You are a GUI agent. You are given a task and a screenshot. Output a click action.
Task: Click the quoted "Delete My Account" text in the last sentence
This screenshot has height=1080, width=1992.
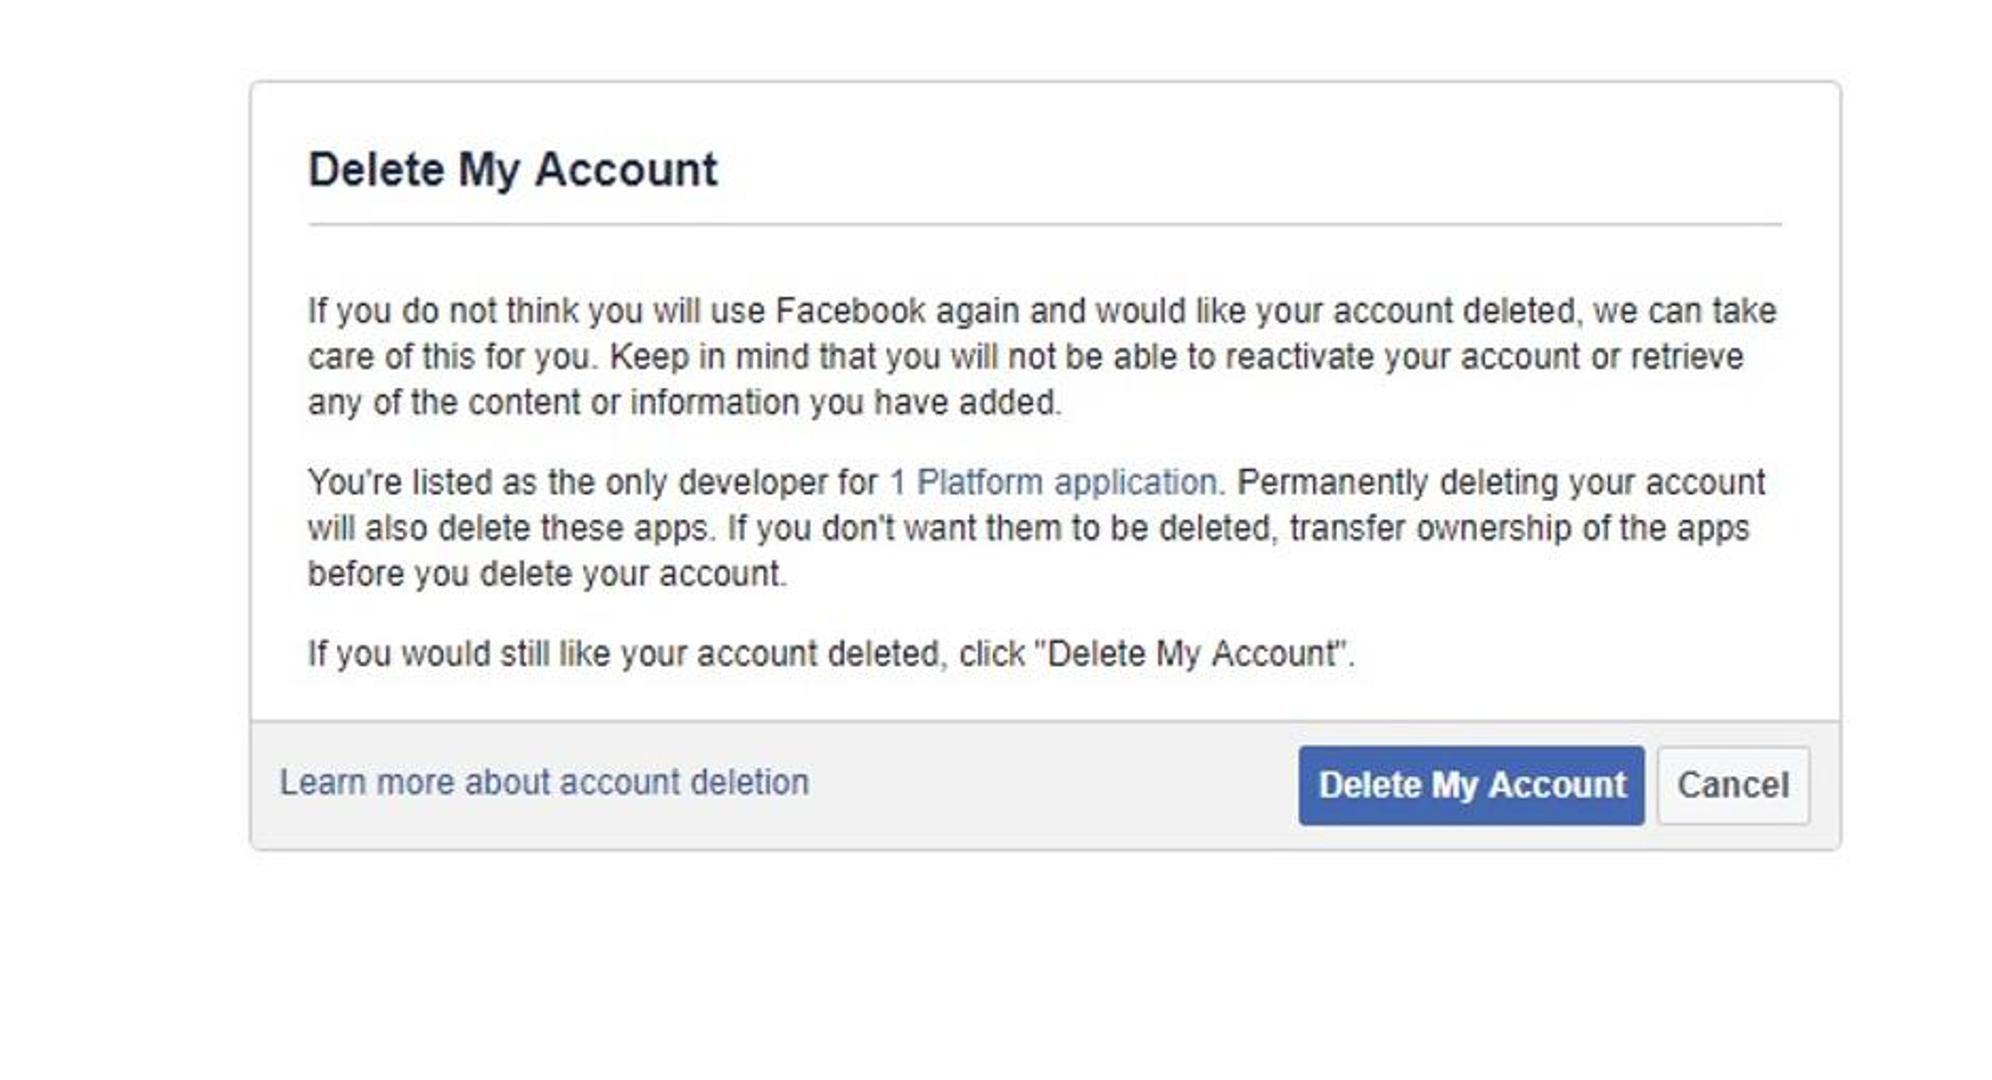pyautogui.click(x=1194, y=654)
